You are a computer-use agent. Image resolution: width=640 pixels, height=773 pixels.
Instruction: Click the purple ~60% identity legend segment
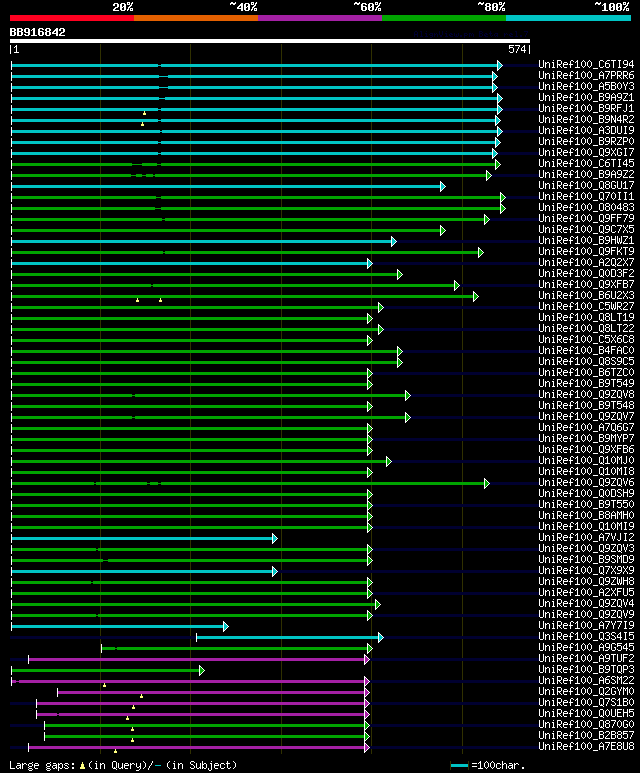pos(320,18)
